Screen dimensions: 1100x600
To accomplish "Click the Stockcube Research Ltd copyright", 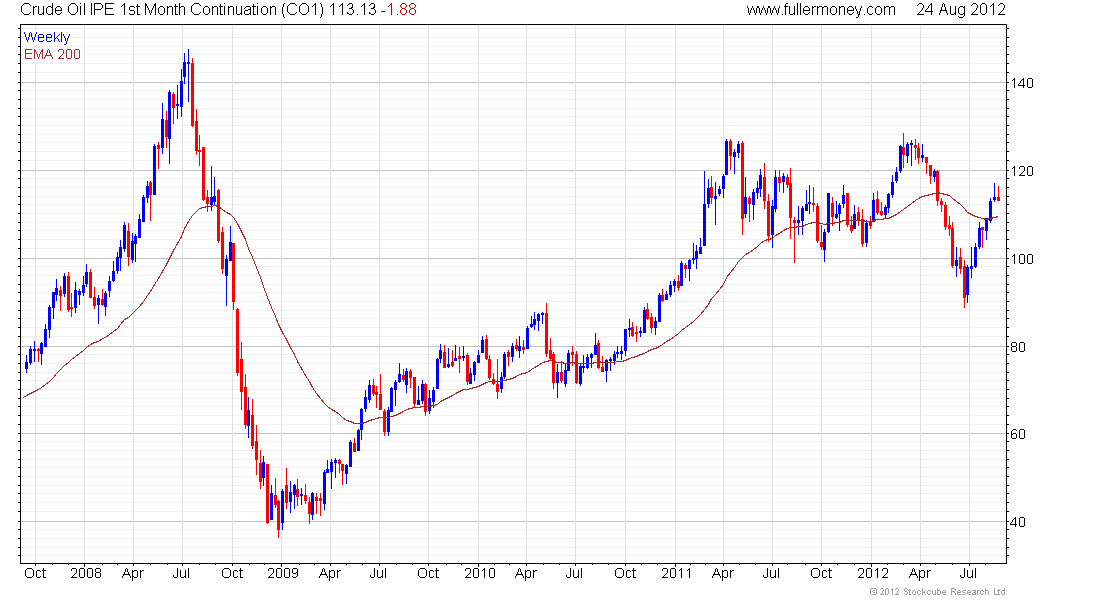I will 937,592.
